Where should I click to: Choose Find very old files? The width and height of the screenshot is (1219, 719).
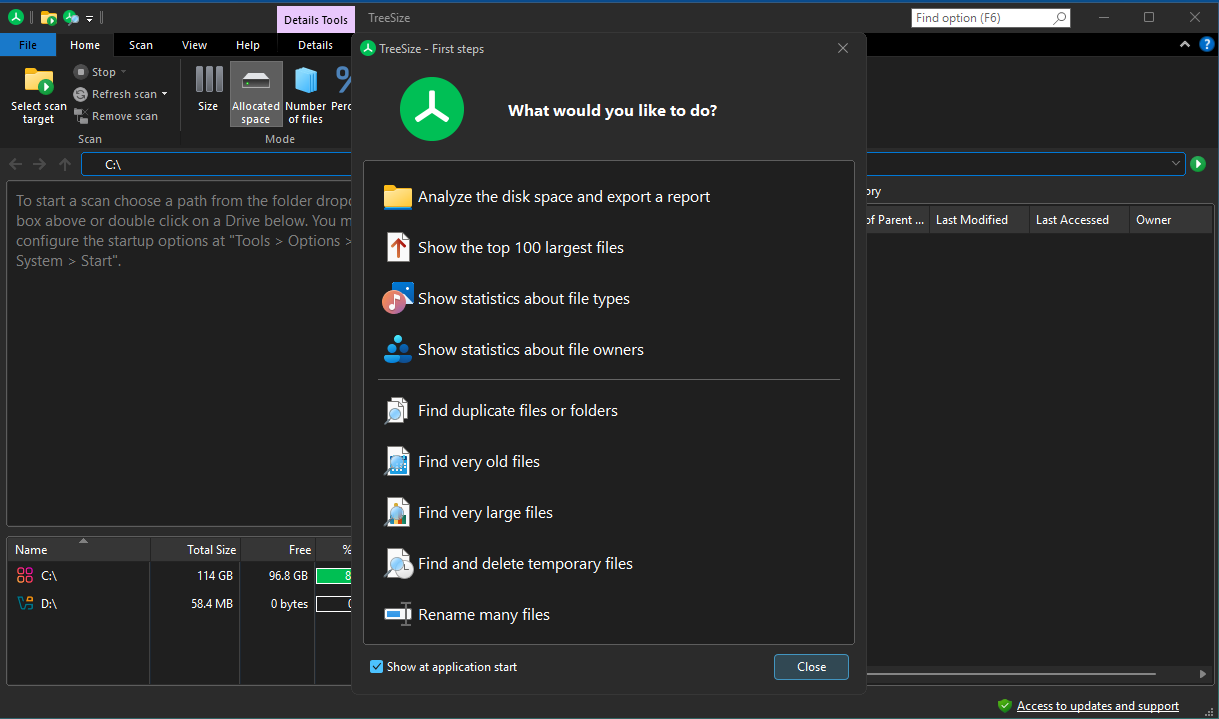[608, 461]
